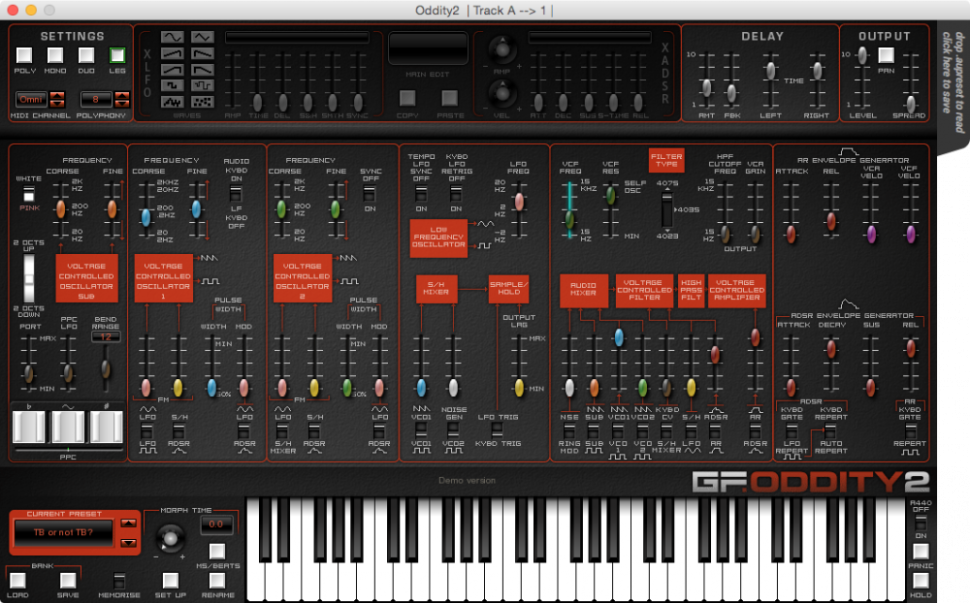Click the output LEVEL slider handle

(x=861, y=56)
